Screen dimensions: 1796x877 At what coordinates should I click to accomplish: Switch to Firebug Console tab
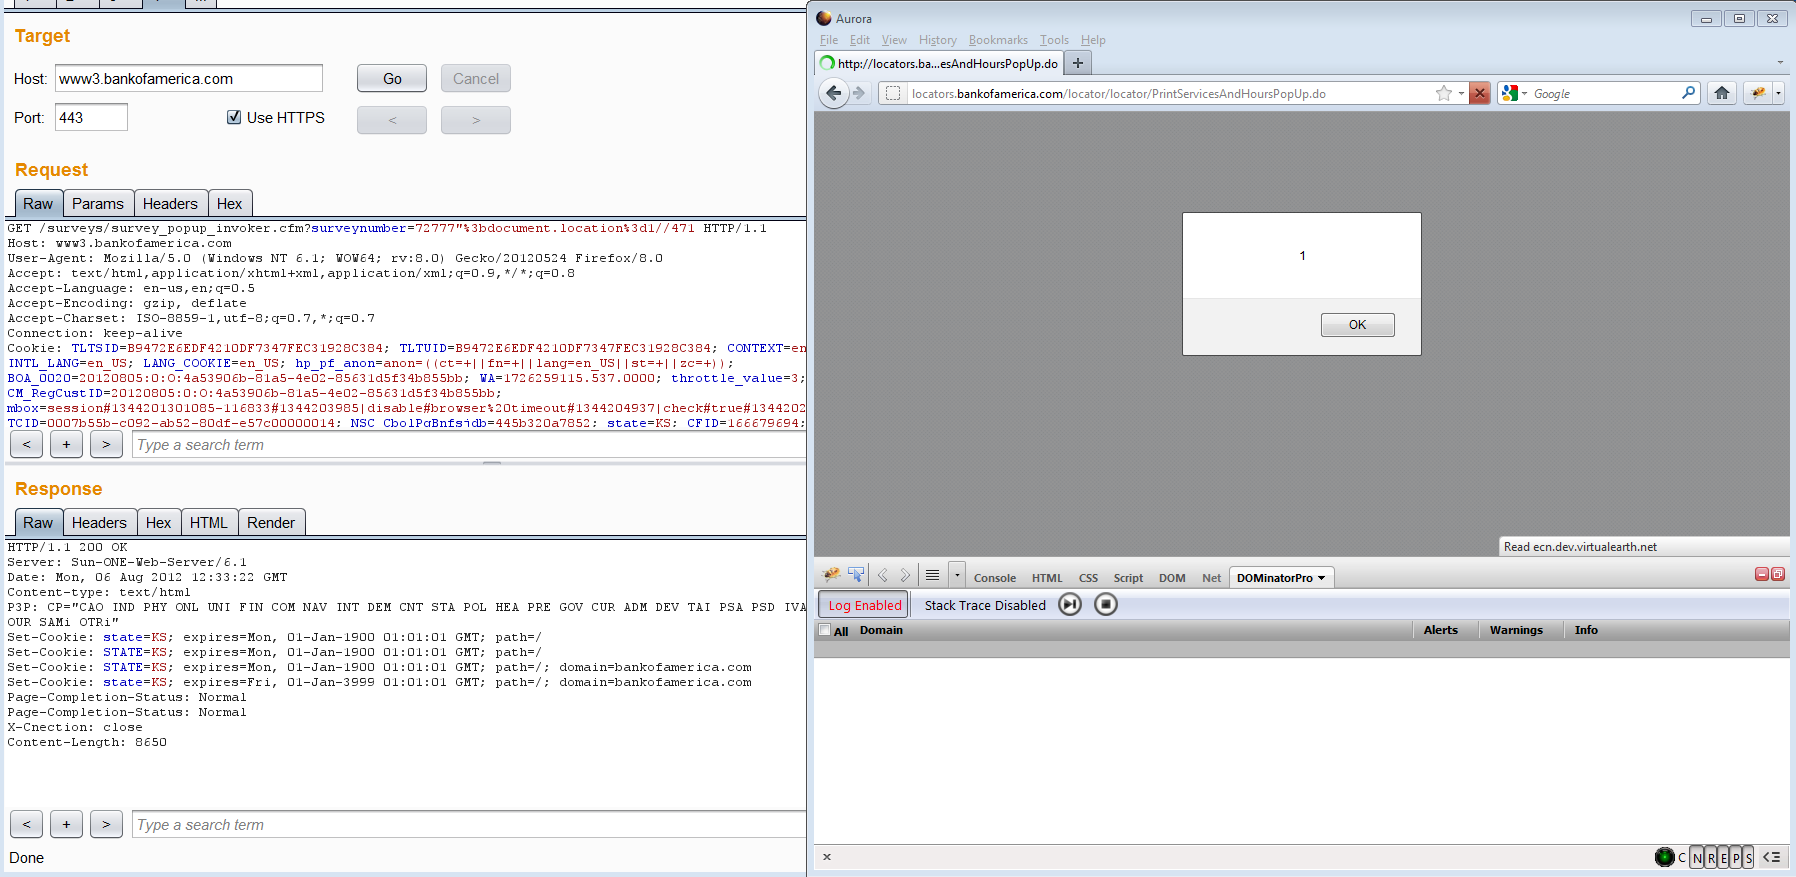[994, 578]
